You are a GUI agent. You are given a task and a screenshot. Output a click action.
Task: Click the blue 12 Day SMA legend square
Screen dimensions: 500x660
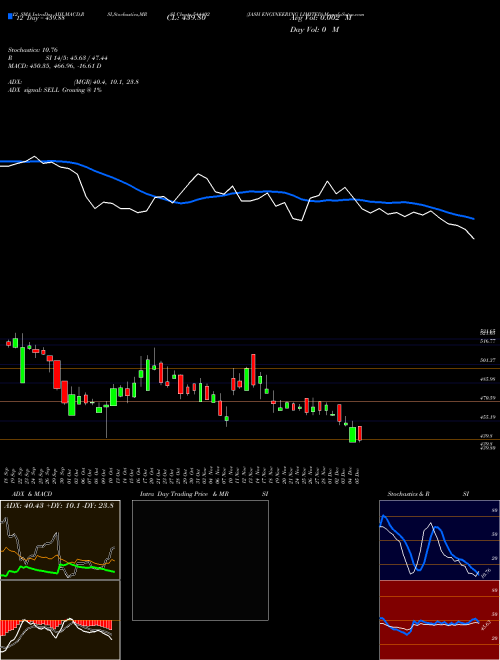11,17
